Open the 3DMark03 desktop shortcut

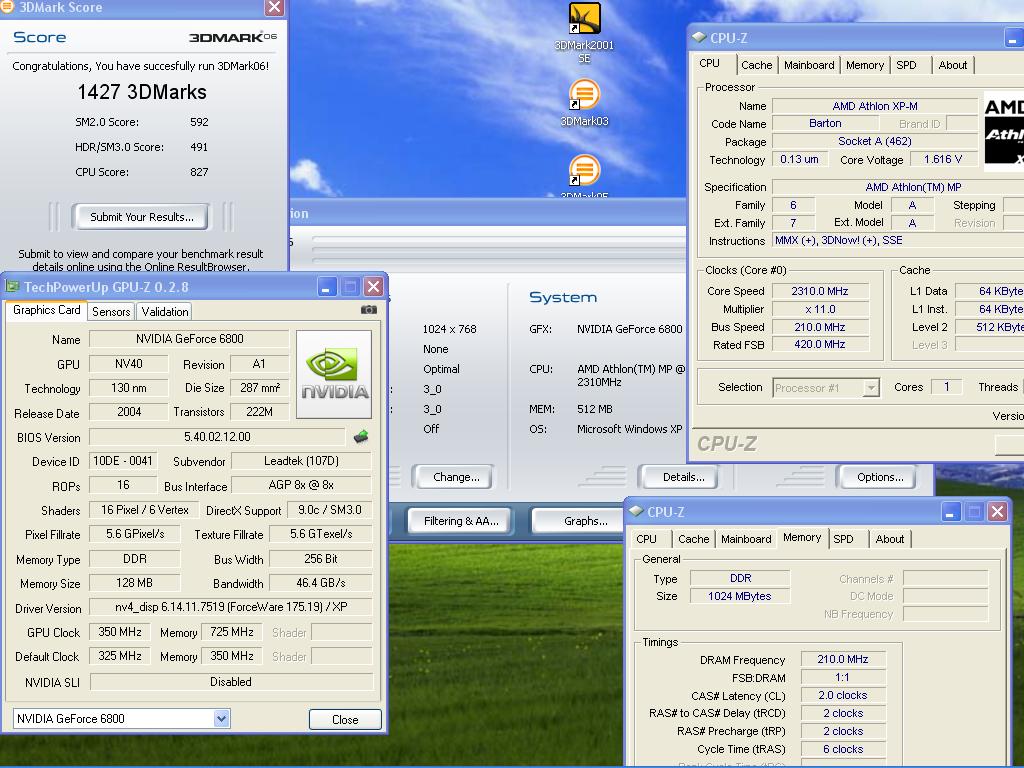(x=584, y=103)
